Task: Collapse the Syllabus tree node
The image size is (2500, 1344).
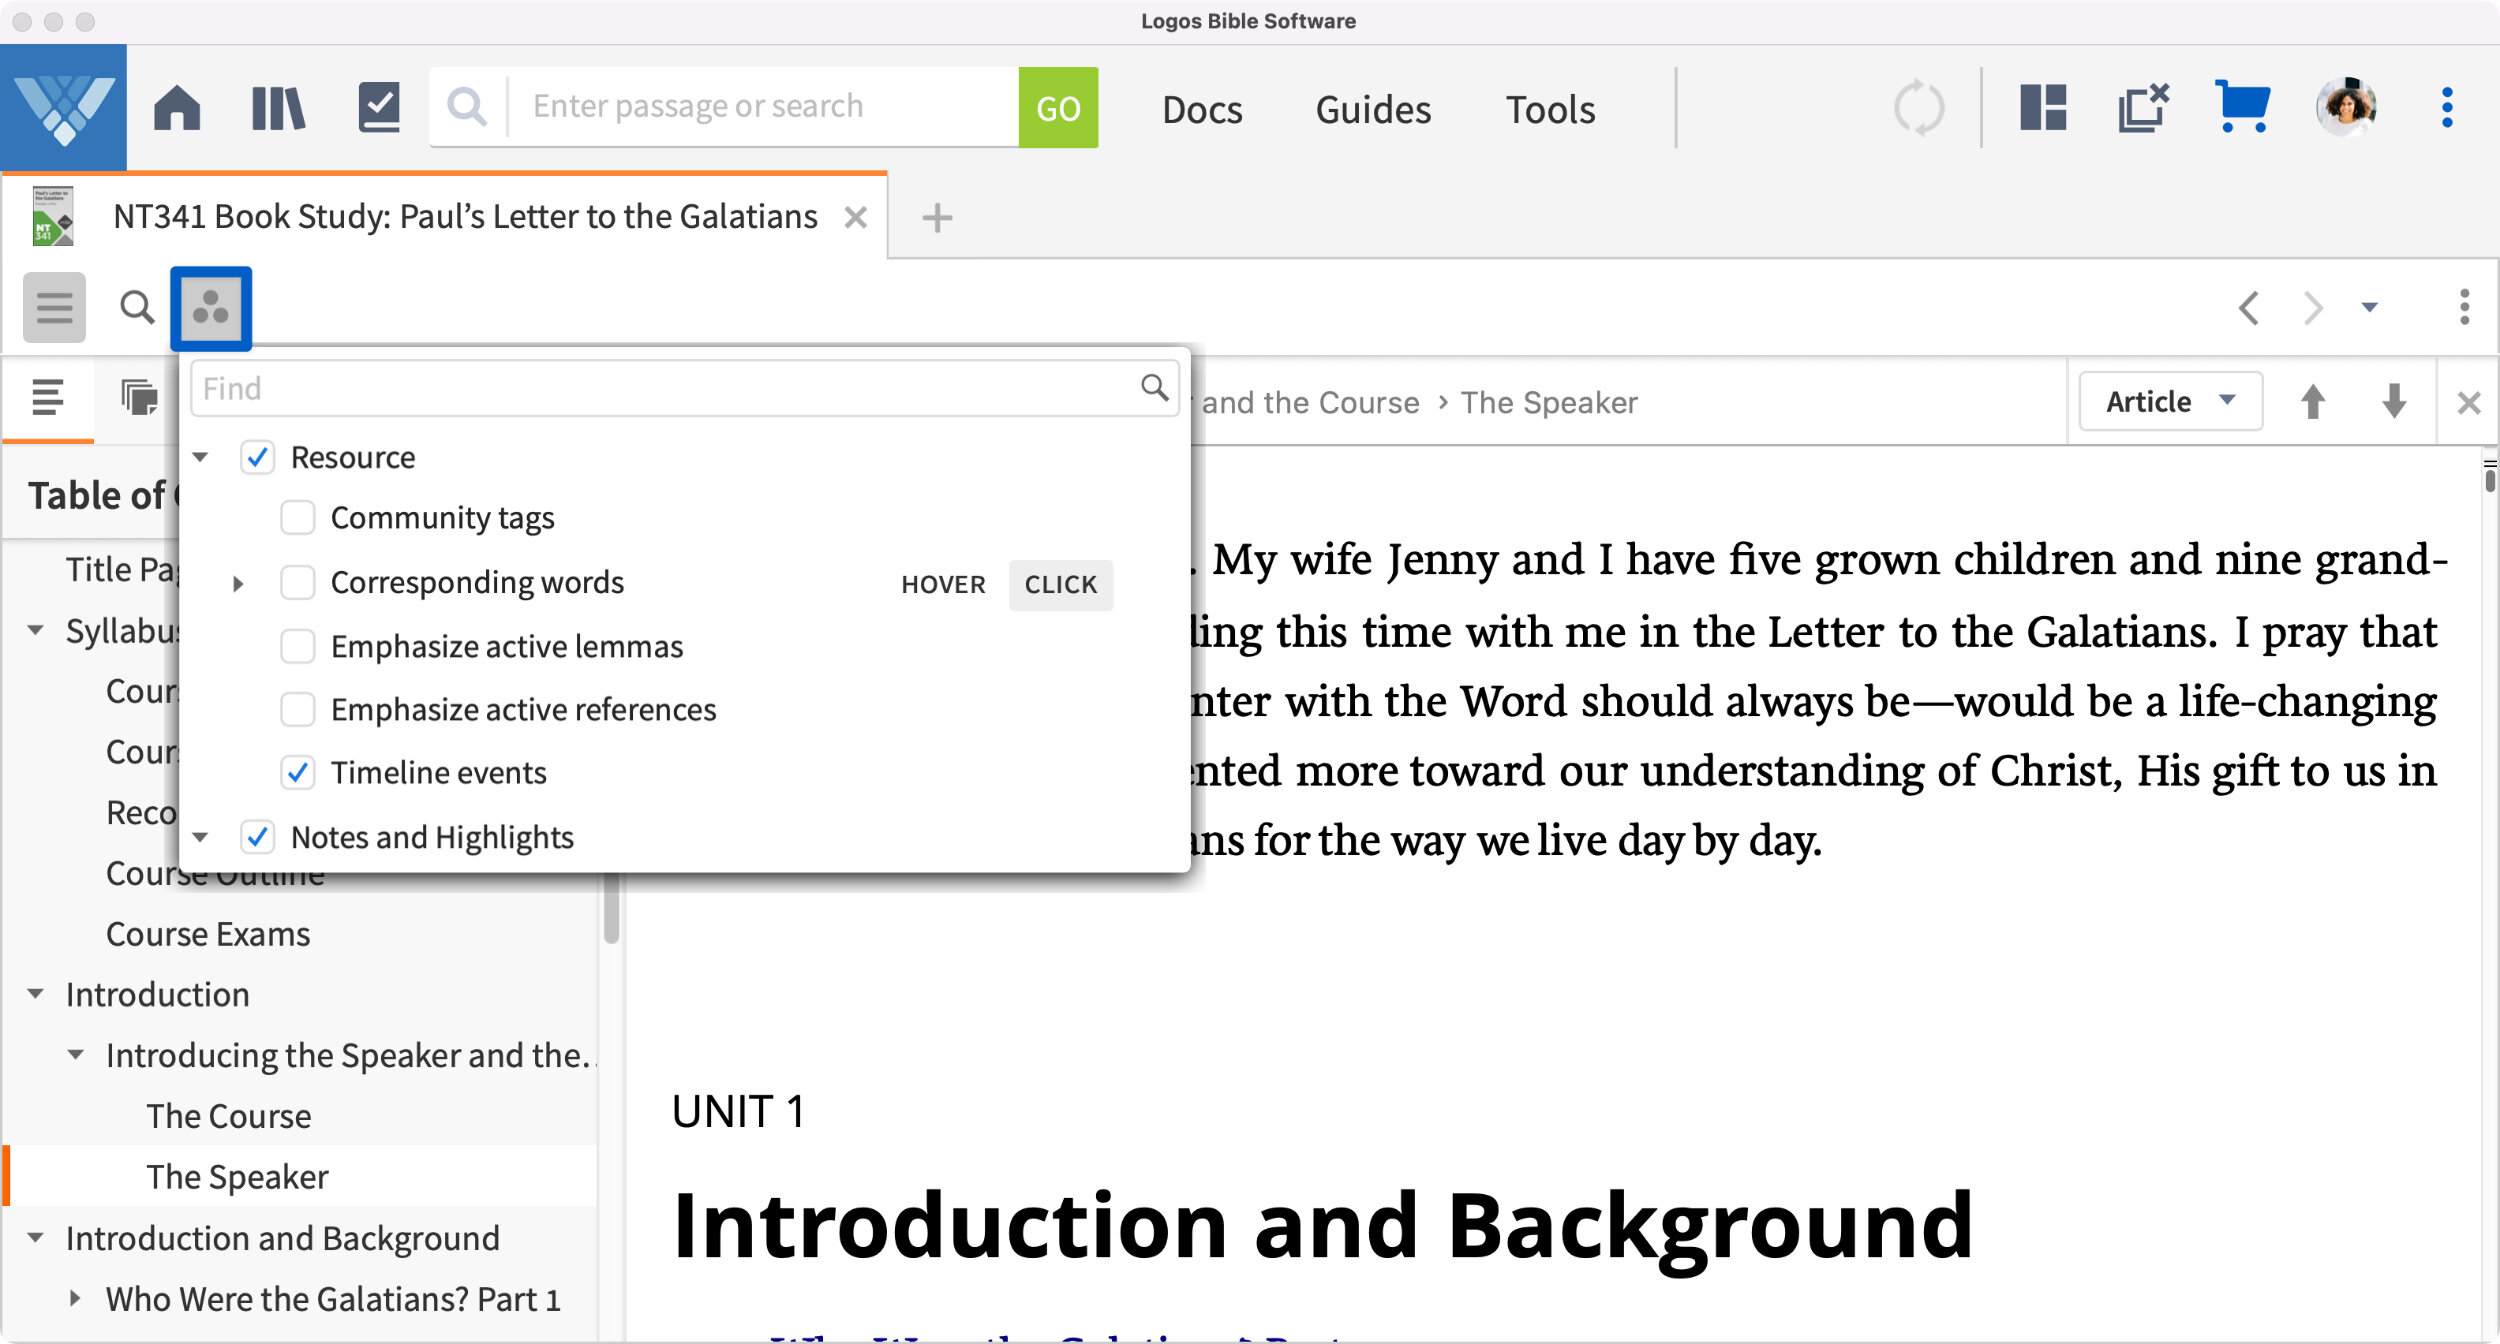Action: tap(36, 630)
